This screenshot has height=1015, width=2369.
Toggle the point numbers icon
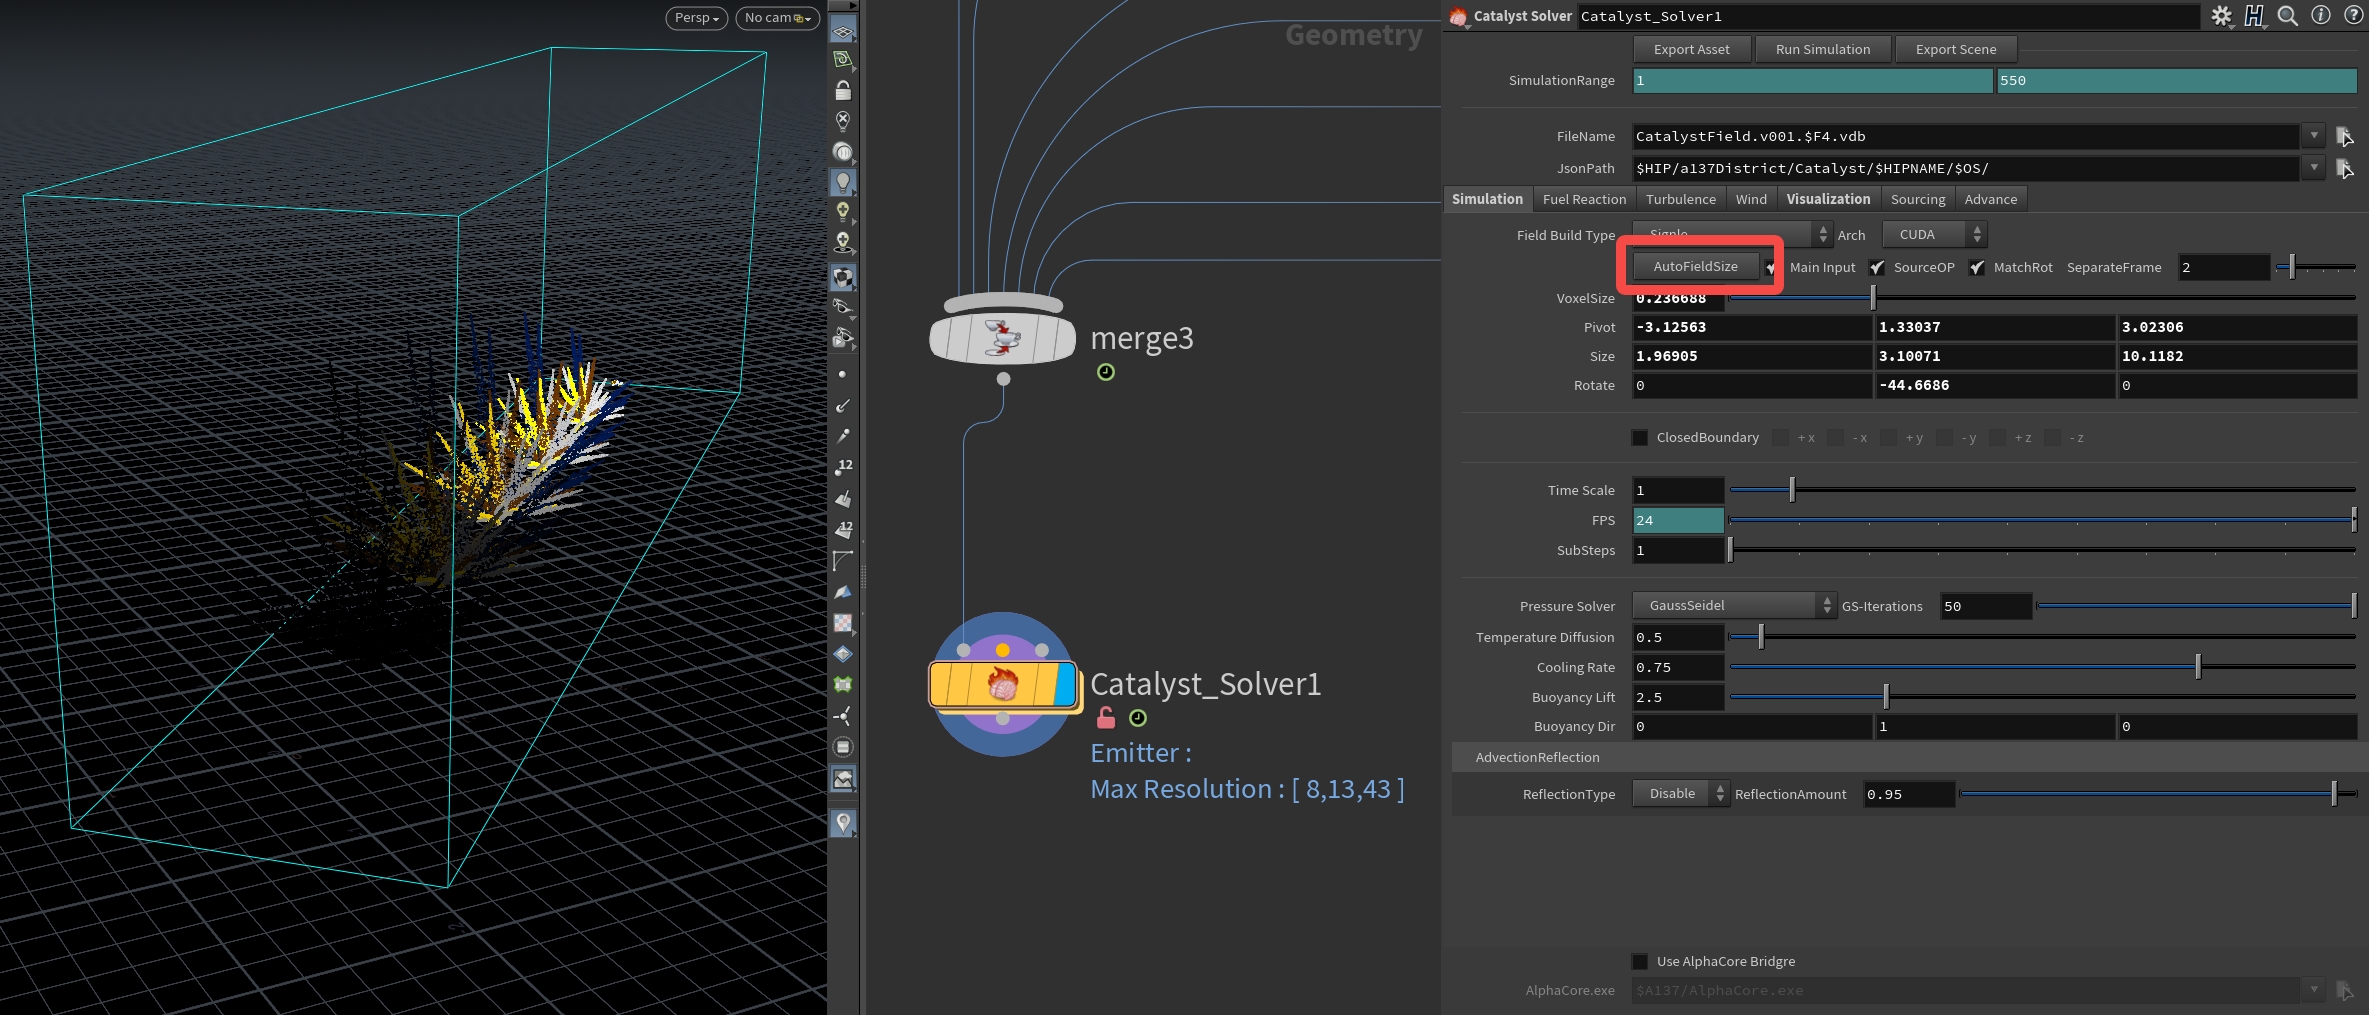pyautogui.click(x=843, y=467)
